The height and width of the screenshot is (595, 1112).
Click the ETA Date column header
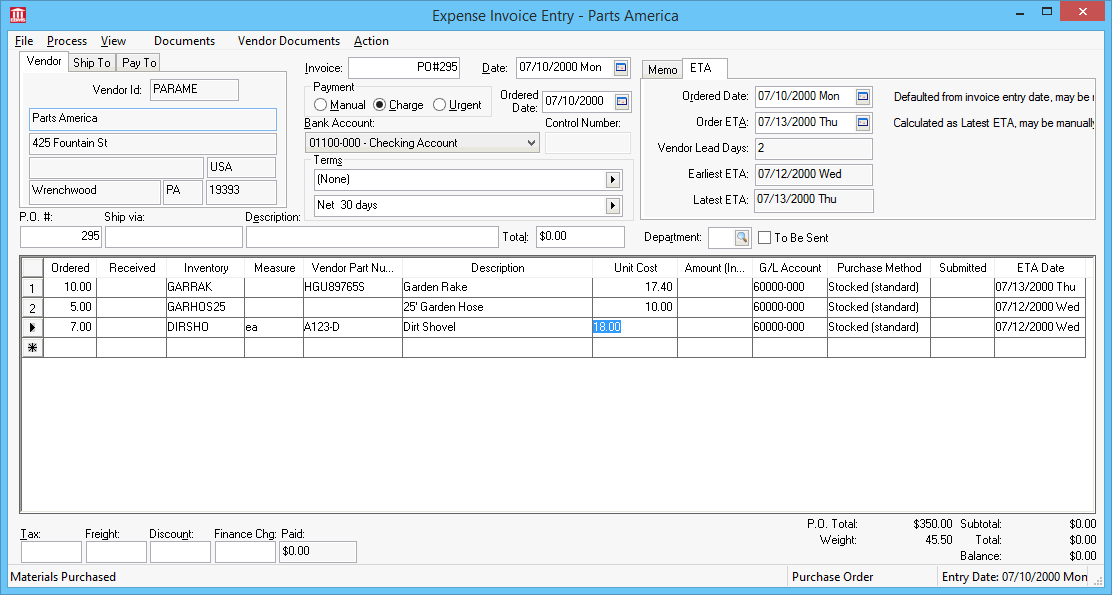[x=1040, y=268]
